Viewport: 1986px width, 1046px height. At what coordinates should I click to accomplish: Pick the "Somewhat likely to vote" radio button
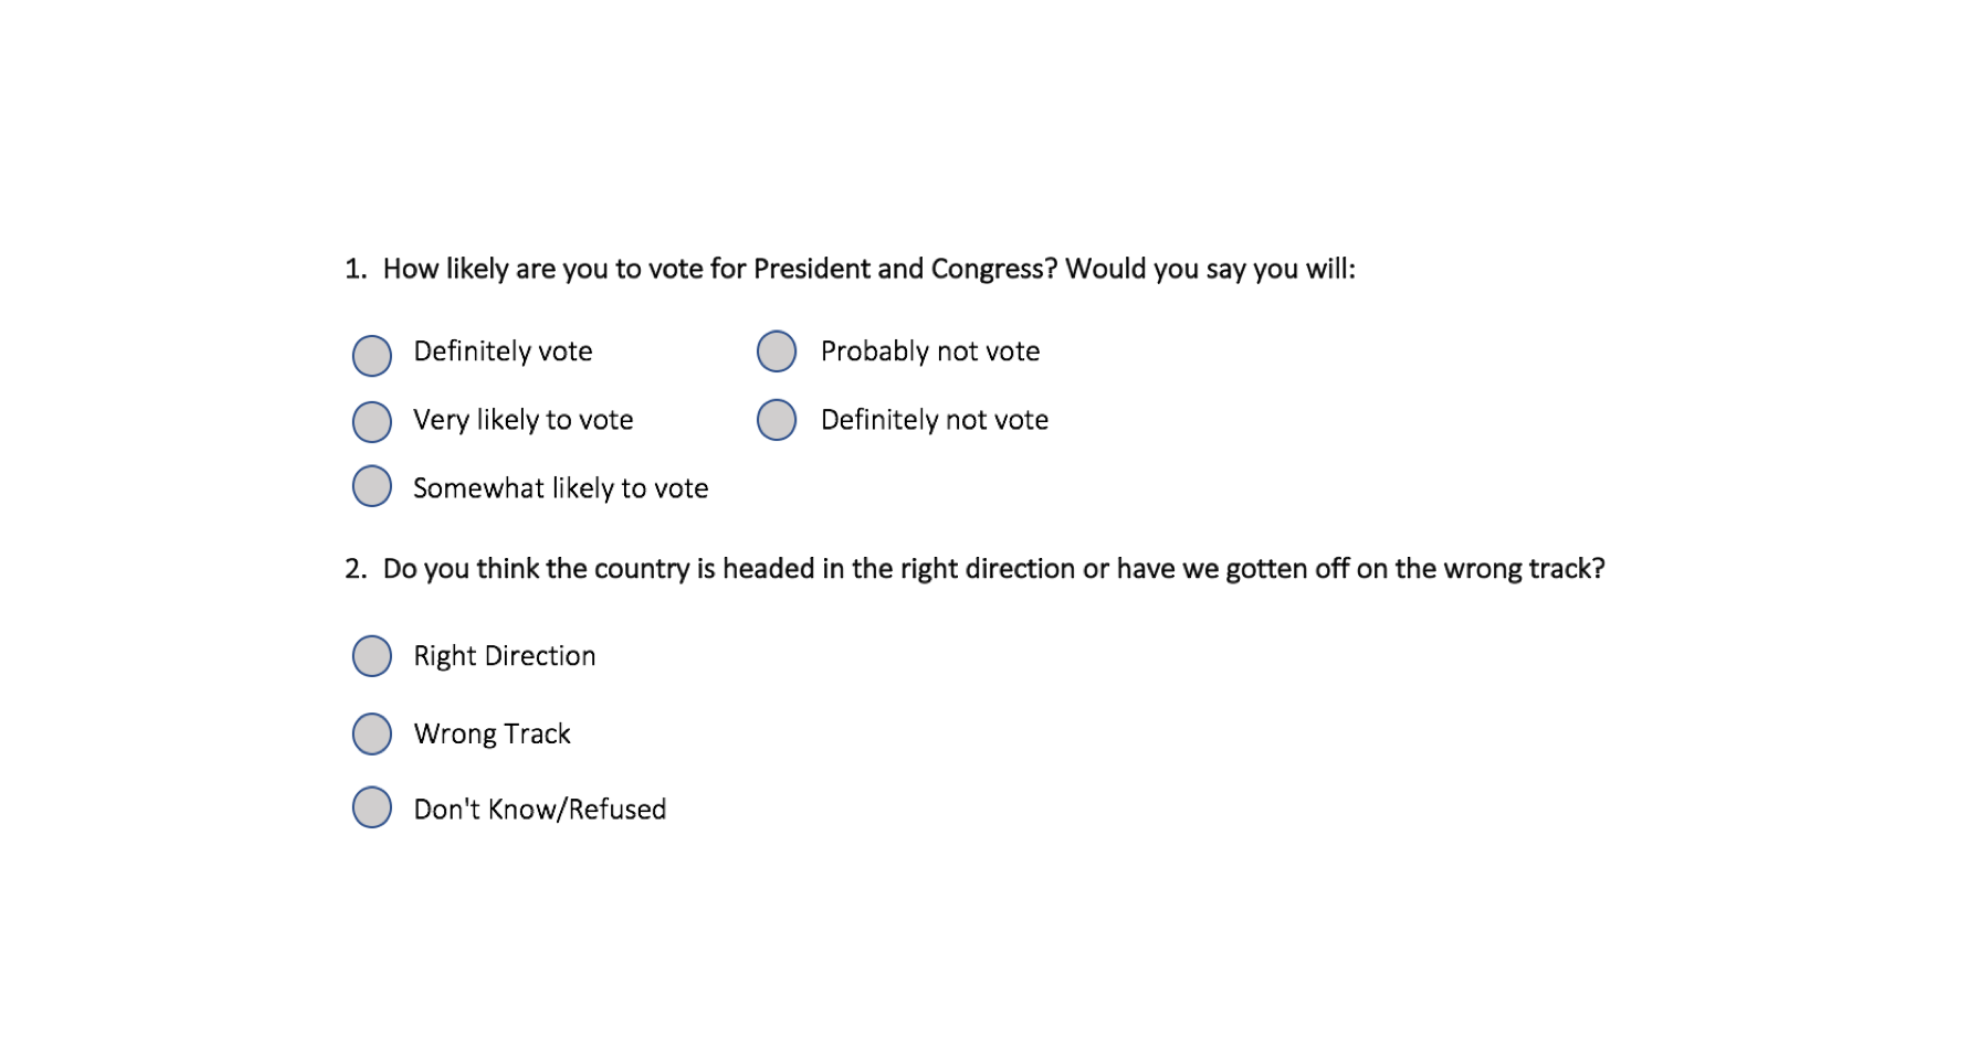click(x=372, y=486)
